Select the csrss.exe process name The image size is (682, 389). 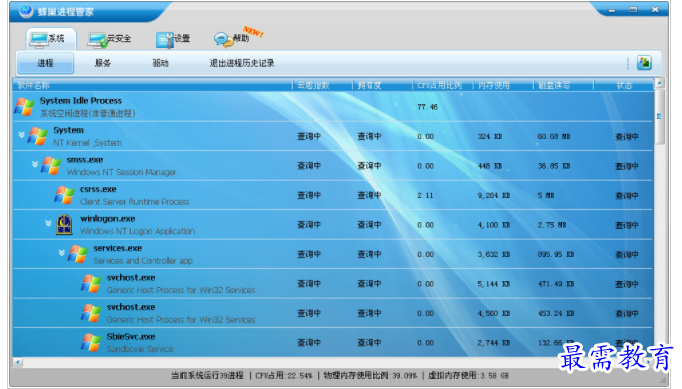[x=98, y=189]
